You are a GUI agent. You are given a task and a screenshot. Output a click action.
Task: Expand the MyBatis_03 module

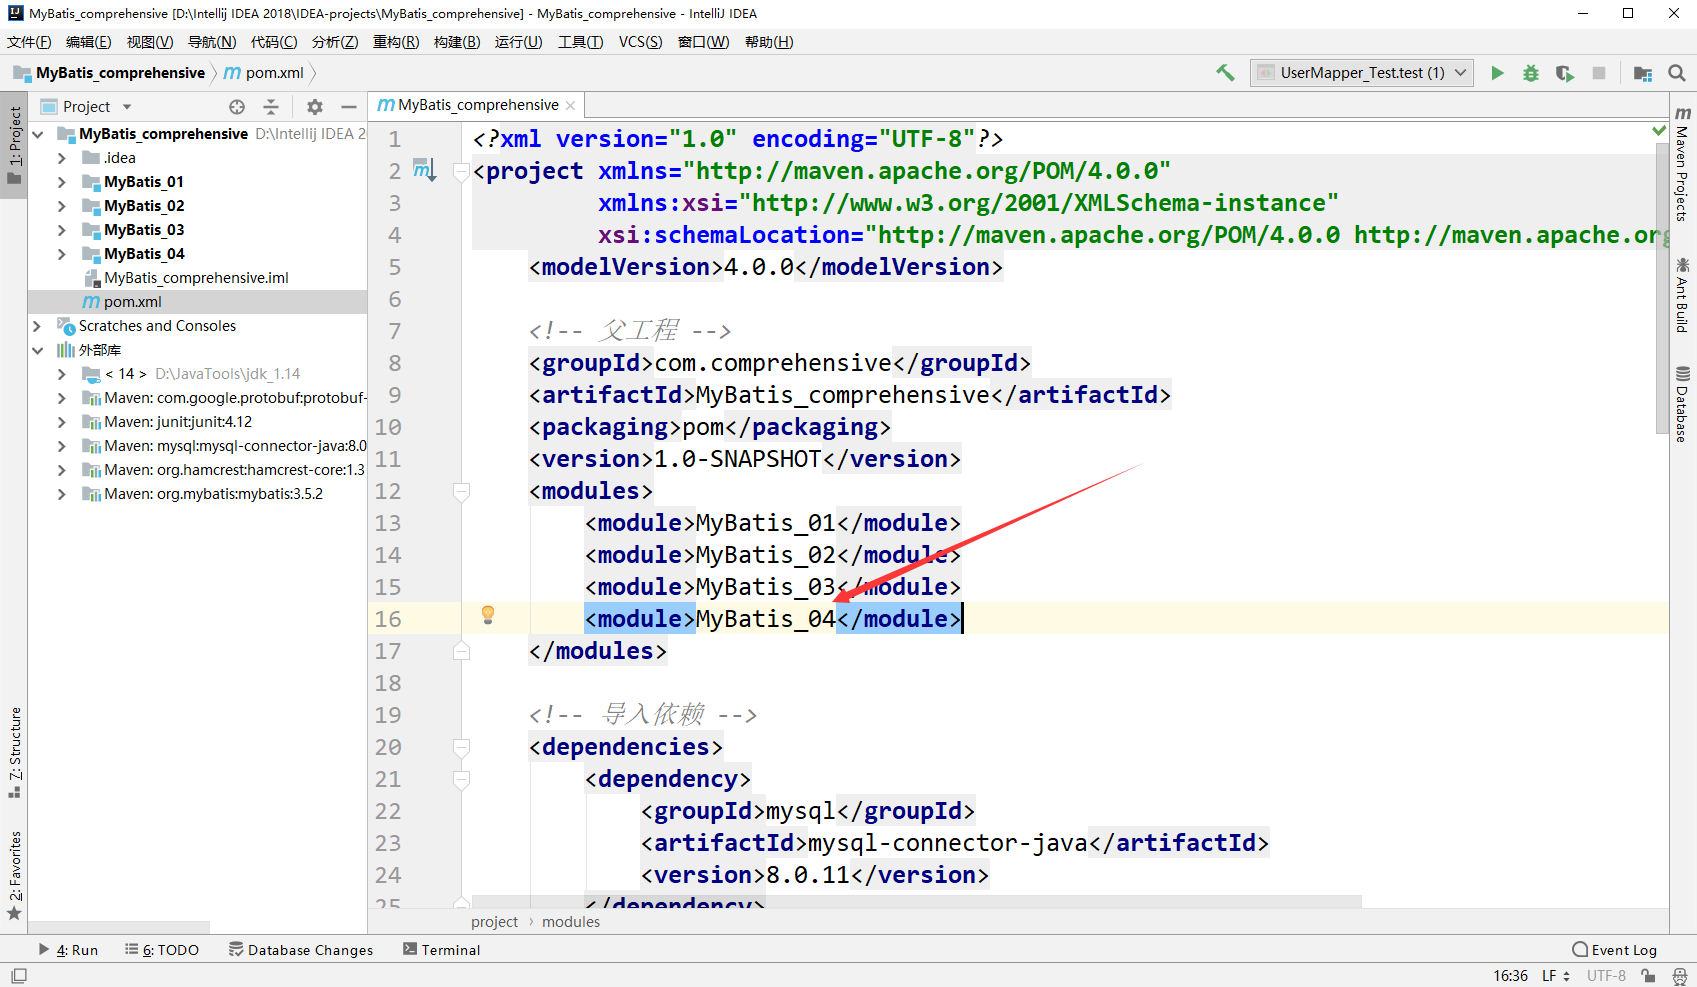[62, 230]
